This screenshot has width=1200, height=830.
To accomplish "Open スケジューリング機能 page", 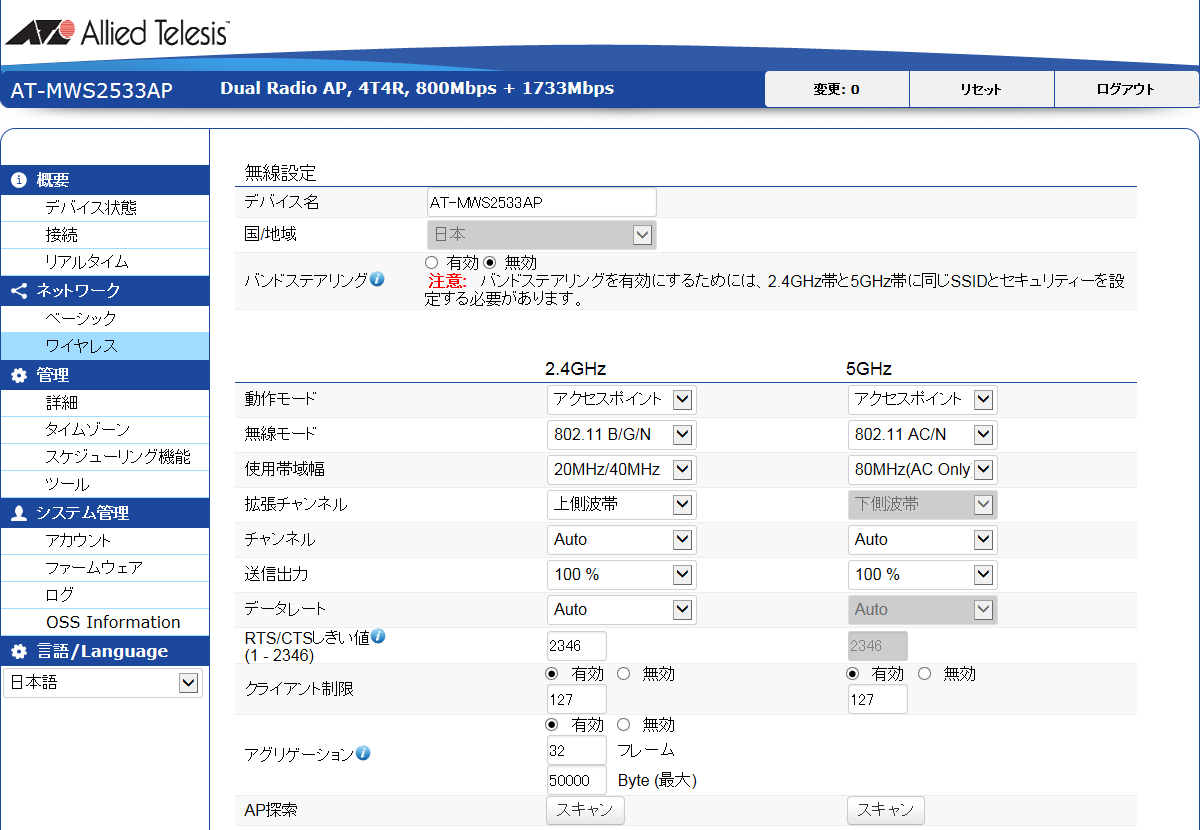I will (x=105, y=457).
